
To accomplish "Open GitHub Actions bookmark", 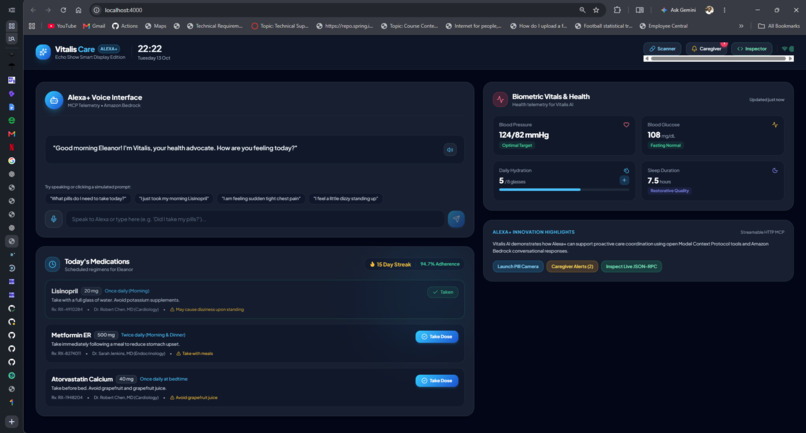I will (125, 26).
